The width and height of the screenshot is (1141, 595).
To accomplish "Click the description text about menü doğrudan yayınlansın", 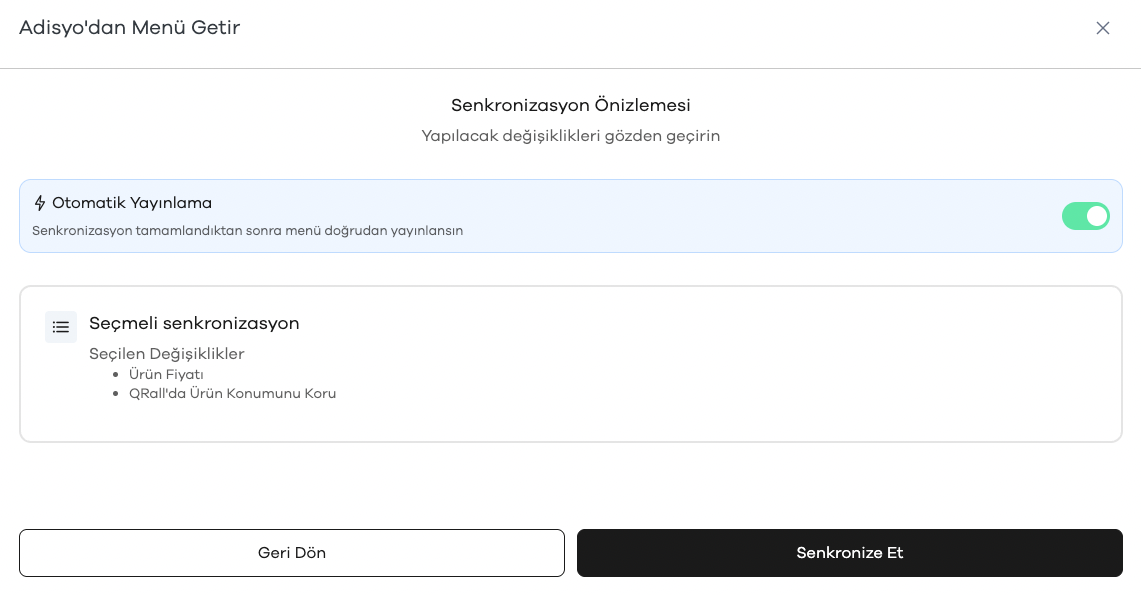I will (247, 231).
